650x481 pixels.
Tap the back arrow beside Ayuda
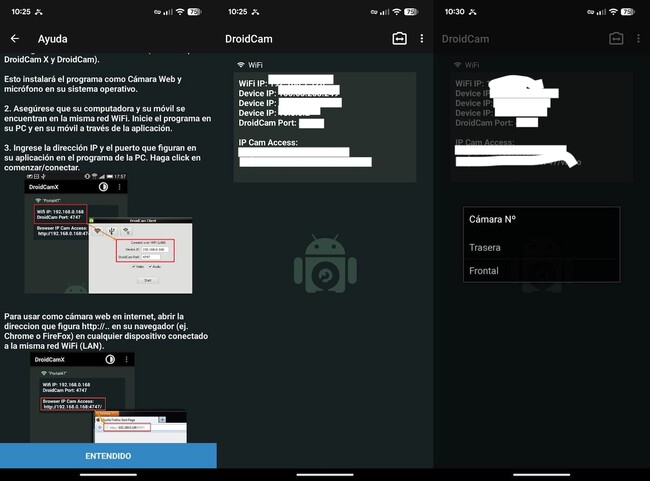[15, 39]
